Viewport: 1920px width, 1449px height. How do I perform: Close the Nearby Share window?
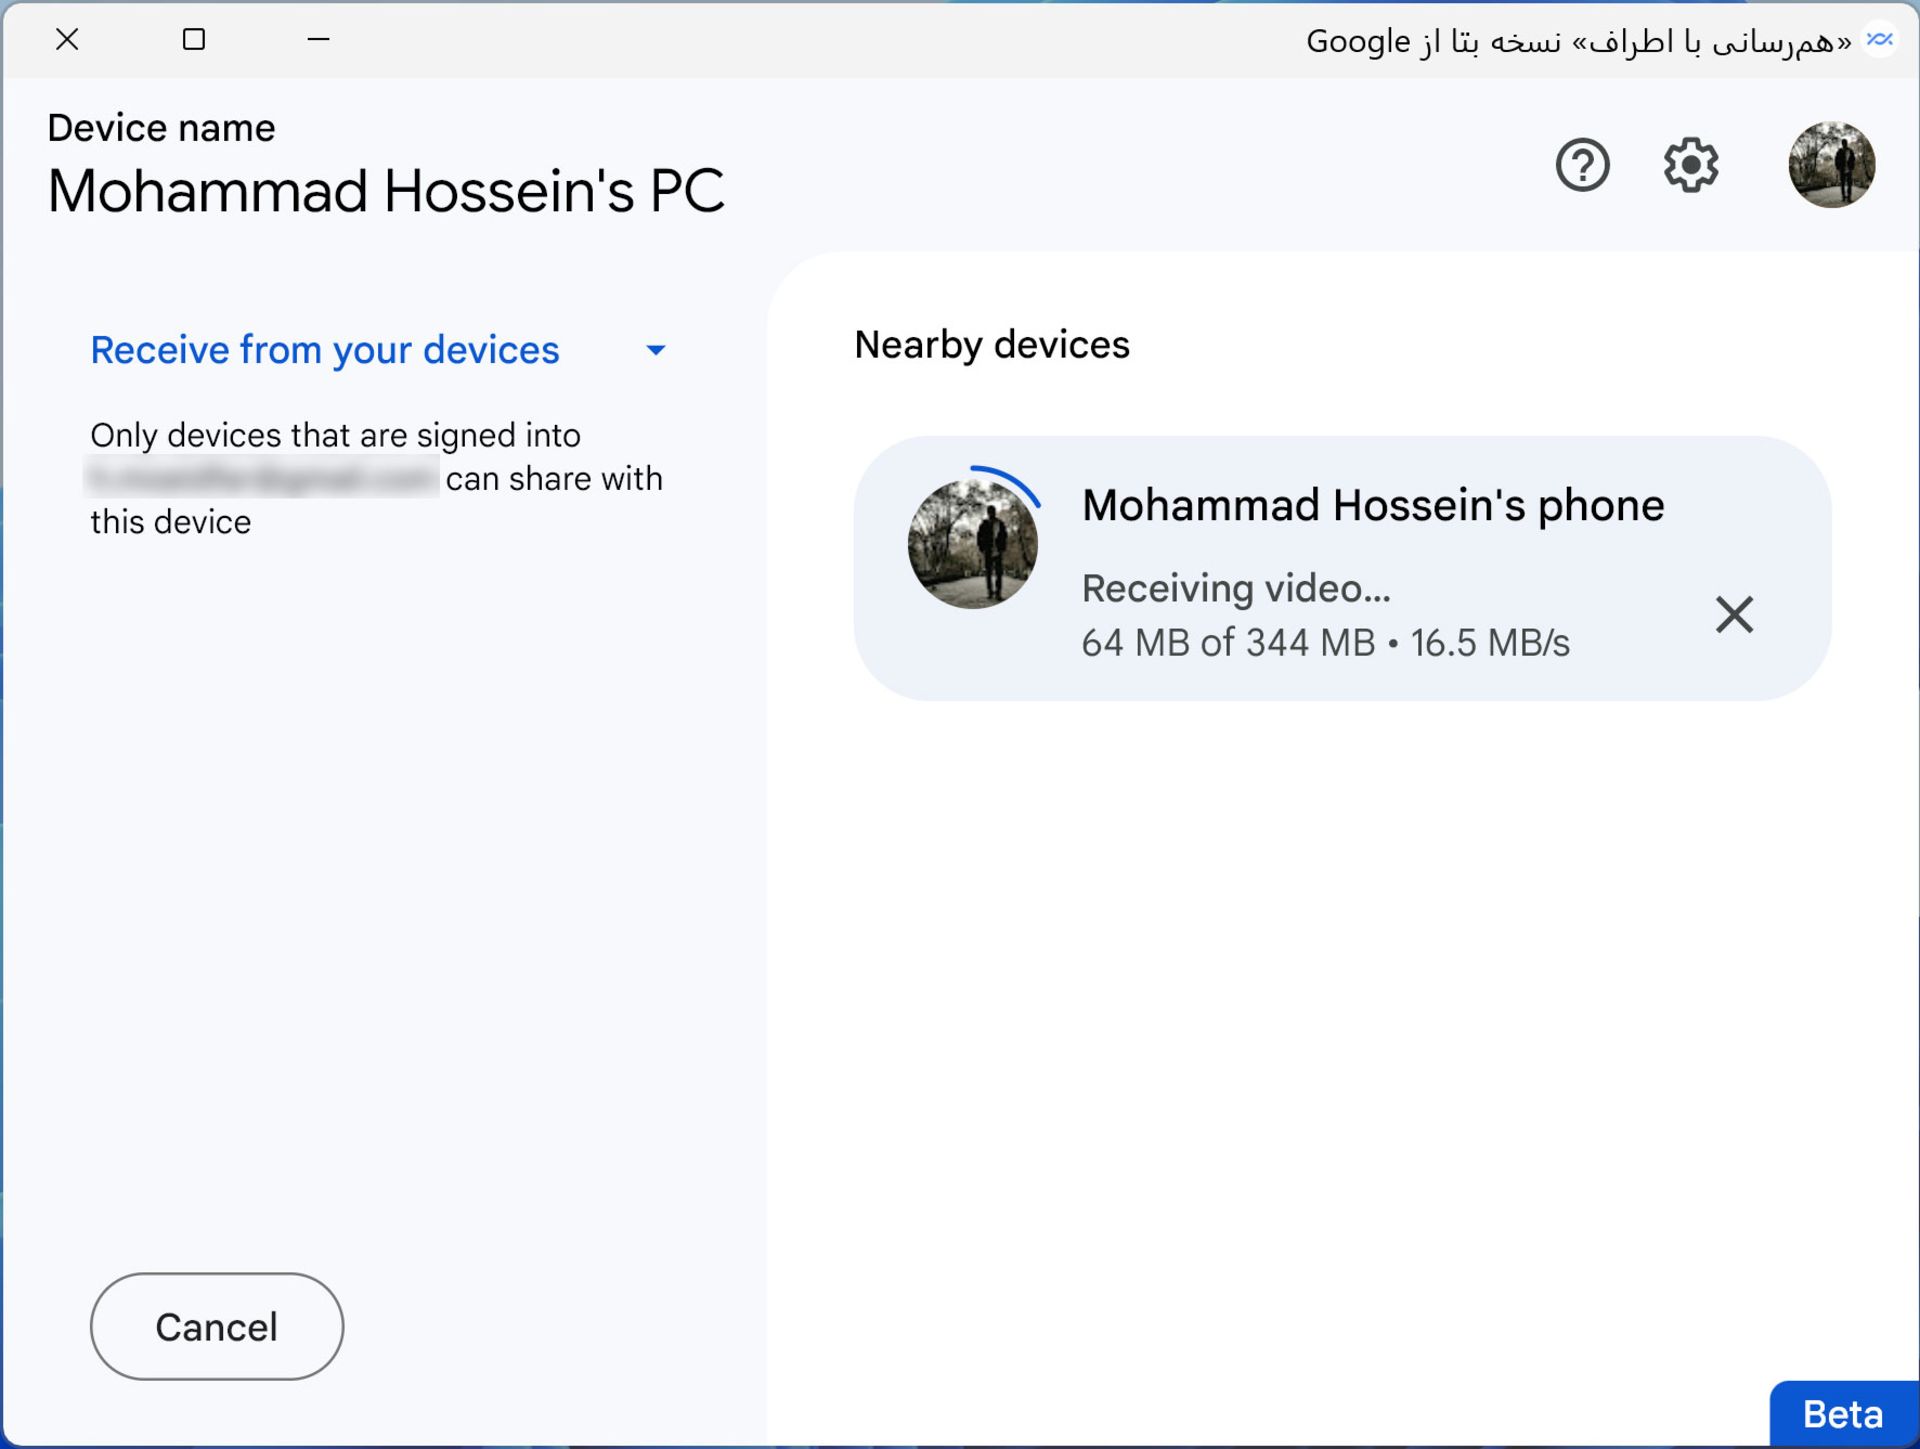click(x=67, y=39)
